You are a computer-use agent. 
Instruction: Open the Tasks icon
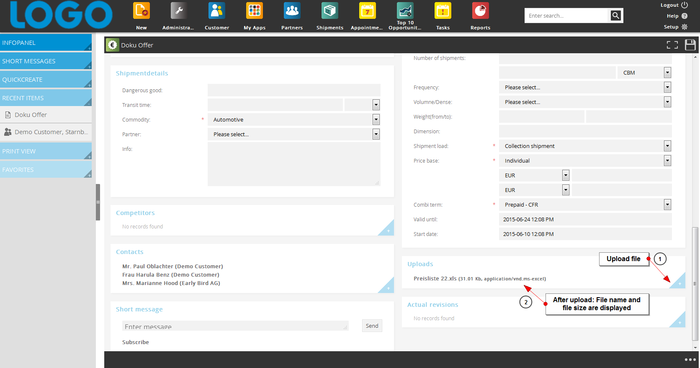[x=443, y=11]
